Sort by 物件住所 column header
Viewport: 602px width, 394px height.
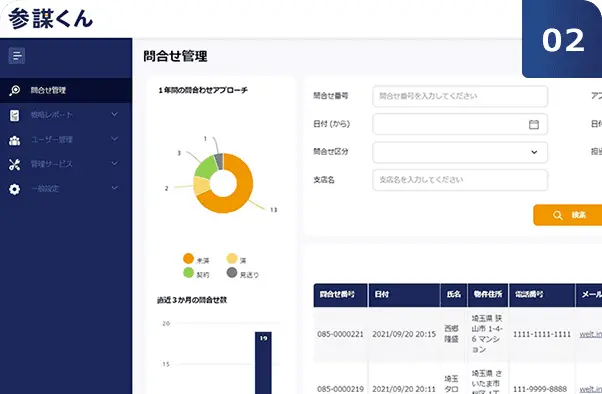pos(488,295)
